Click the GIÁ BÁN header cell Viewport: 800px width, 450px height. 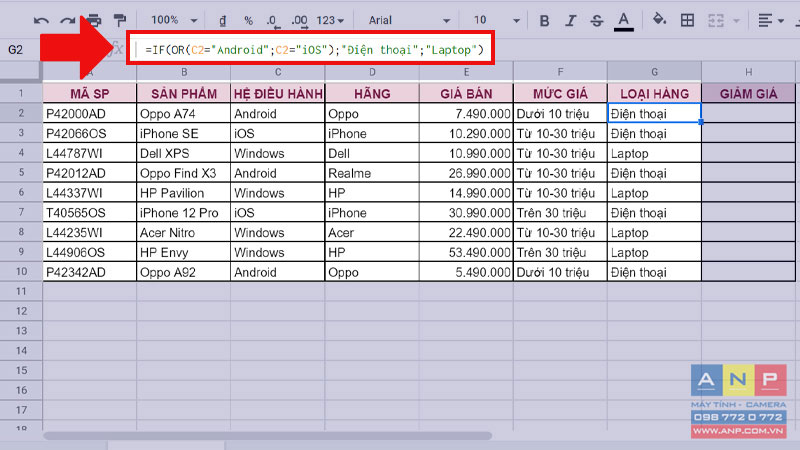point(466,94)
